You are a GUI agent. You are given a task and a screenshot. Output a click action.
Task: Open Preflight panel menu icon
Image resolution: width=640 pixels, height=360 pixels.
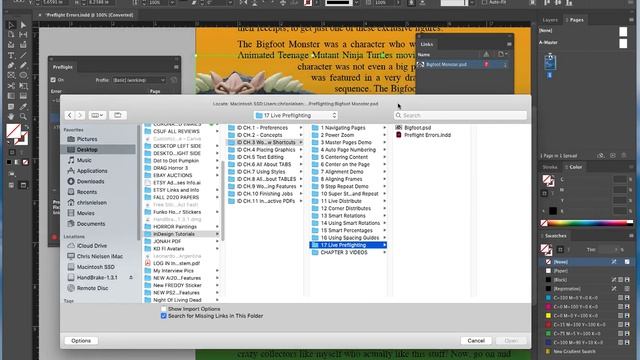point(176,67)
